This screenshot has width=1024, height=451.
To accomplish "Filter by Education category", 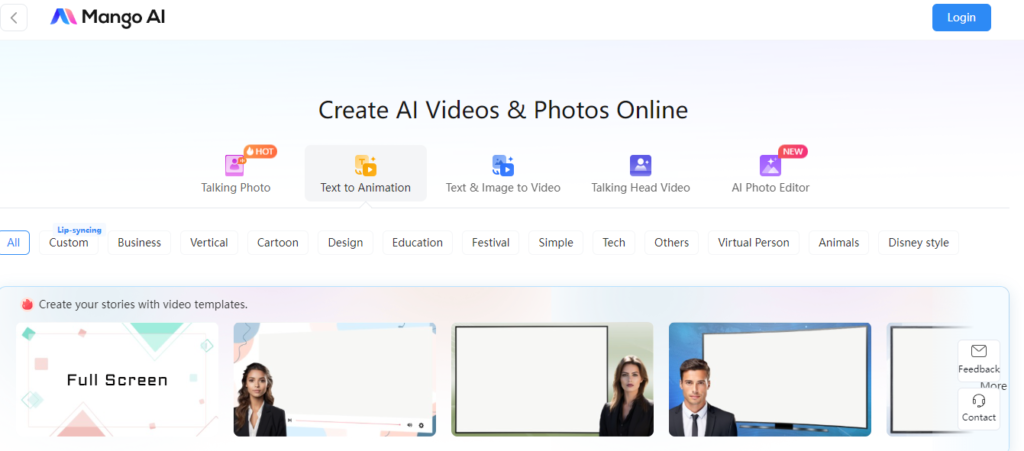I will [417, 243].
